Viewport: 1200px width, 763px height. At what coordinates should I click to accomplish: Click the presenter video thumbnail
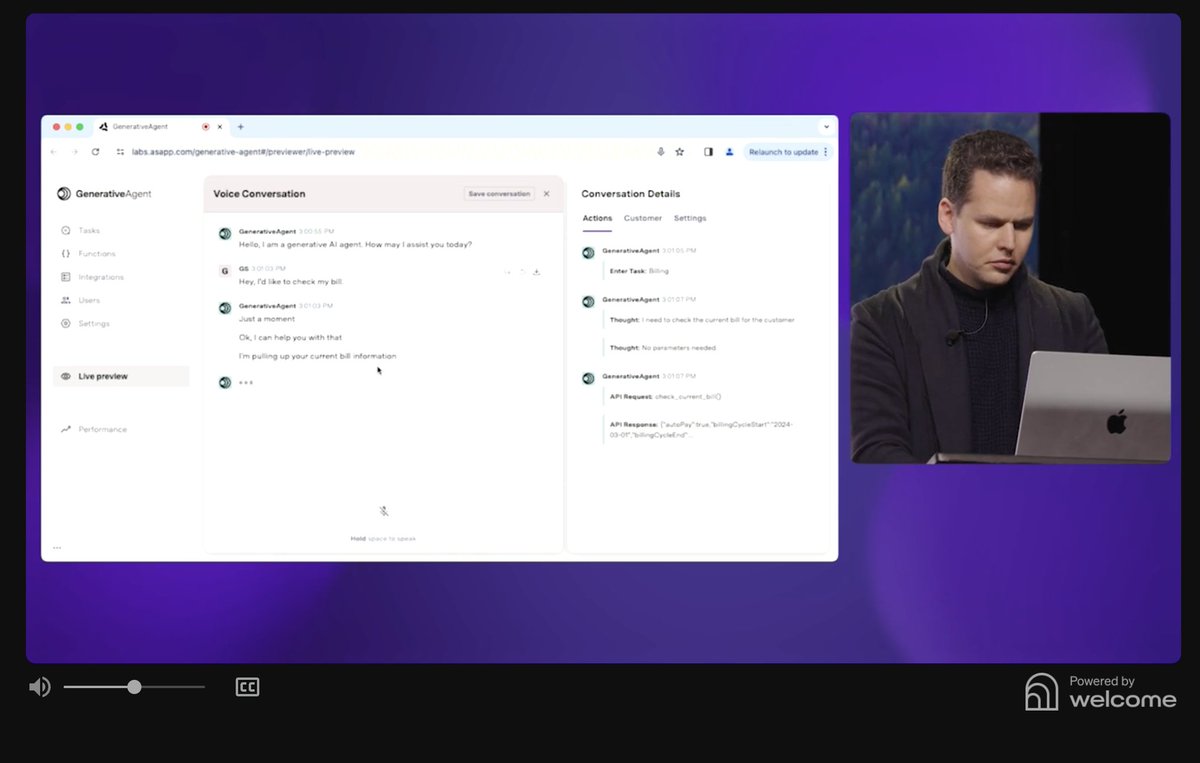1010,288
